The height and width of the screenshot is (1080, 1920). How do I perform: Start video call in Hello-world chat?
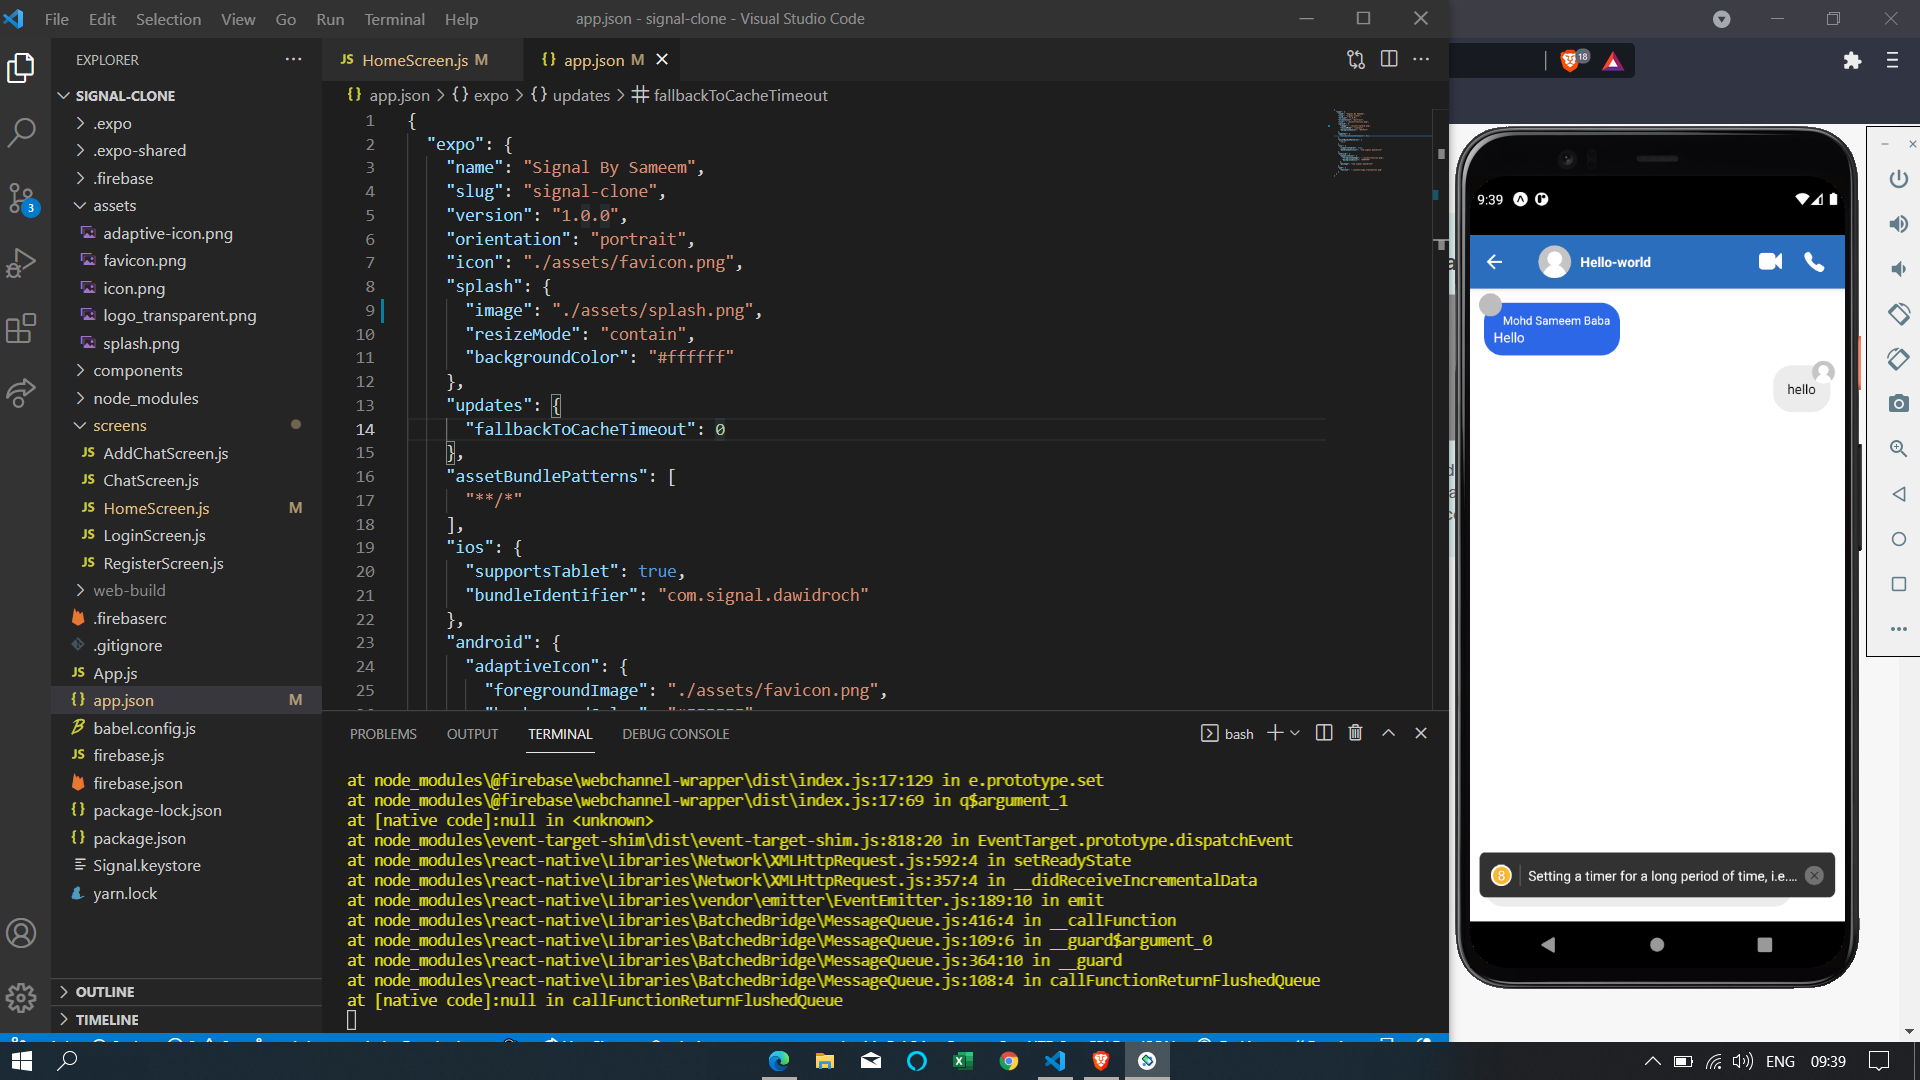click(x=1770, y=262)
